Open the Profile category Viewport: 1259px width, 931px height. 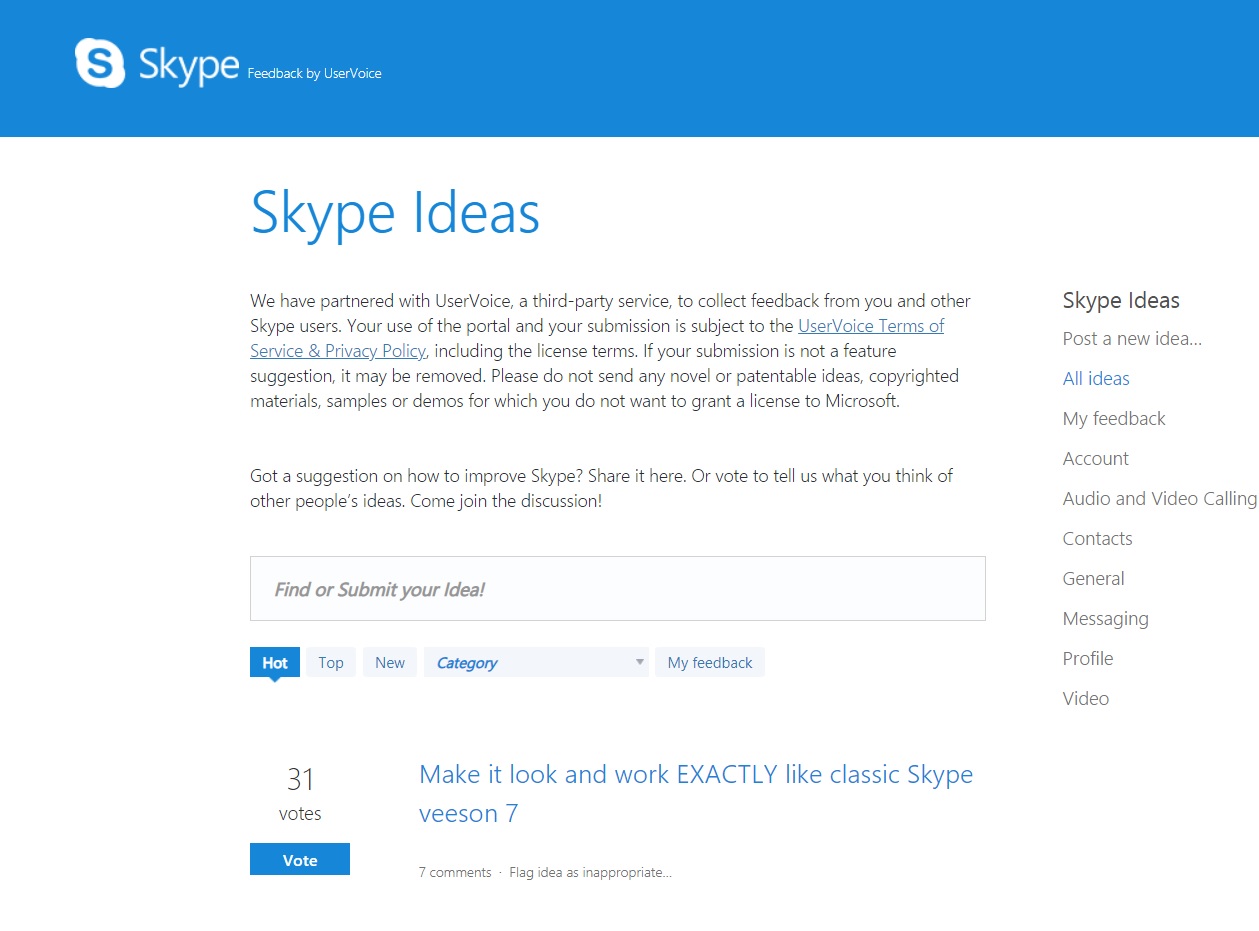point(1088,658)
